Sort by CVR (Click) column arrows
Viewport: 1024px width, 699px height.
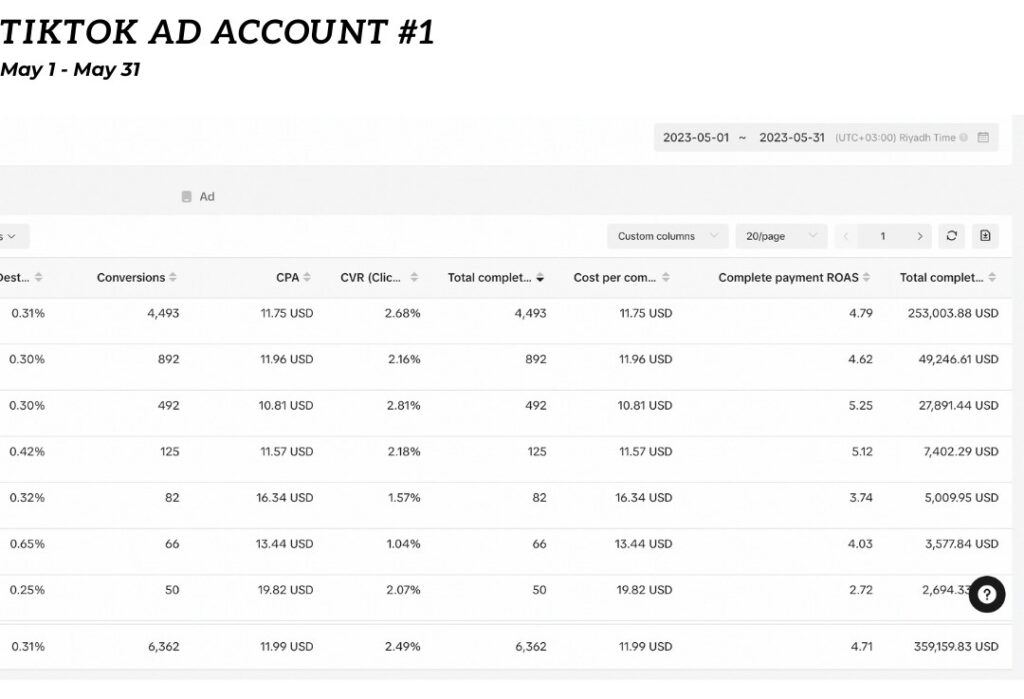tap(414, 278)
